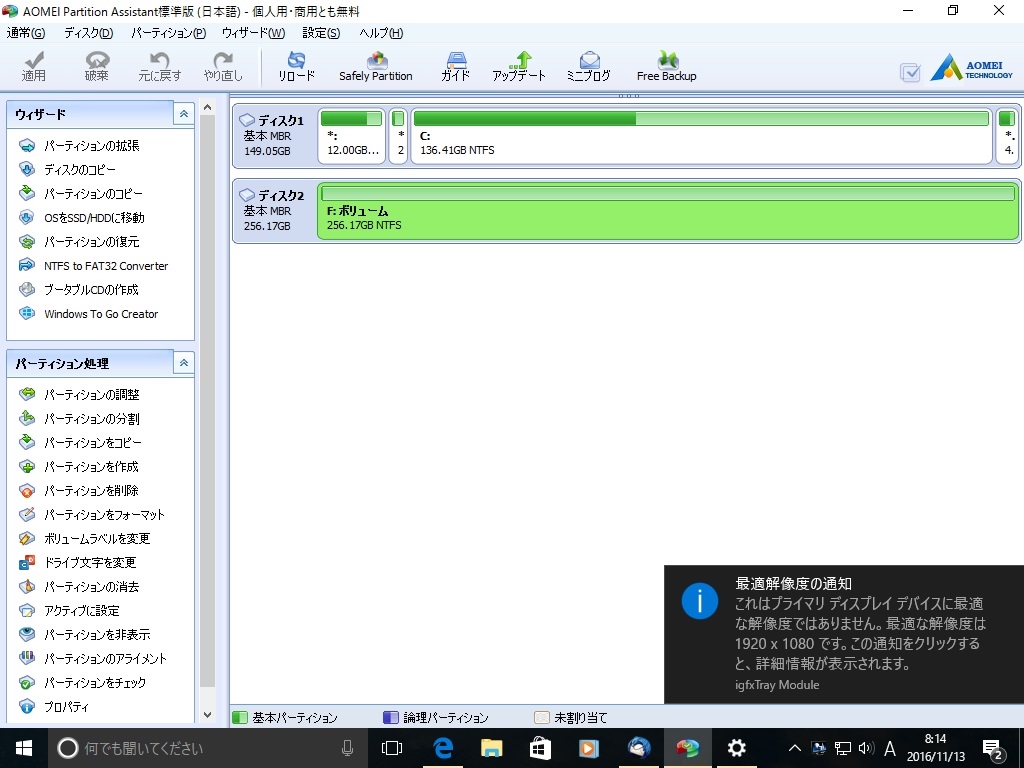Choose パーティションのアライメント operation

click(93, 659)
